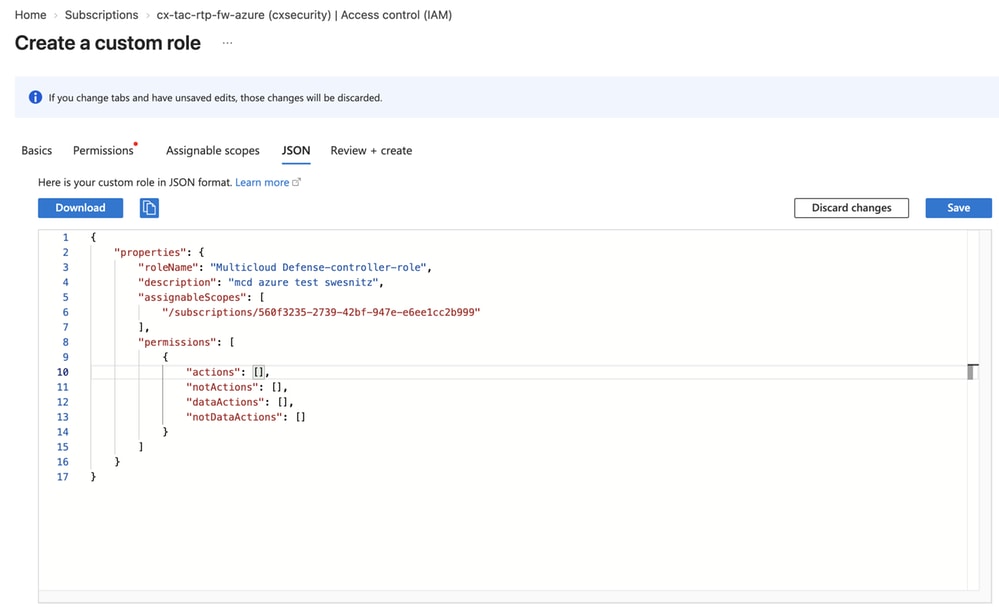Select the JSON tab
Image resolution: width=999 pixels, height=607 pixels.
pyautogui.click(x=296, y=150)
